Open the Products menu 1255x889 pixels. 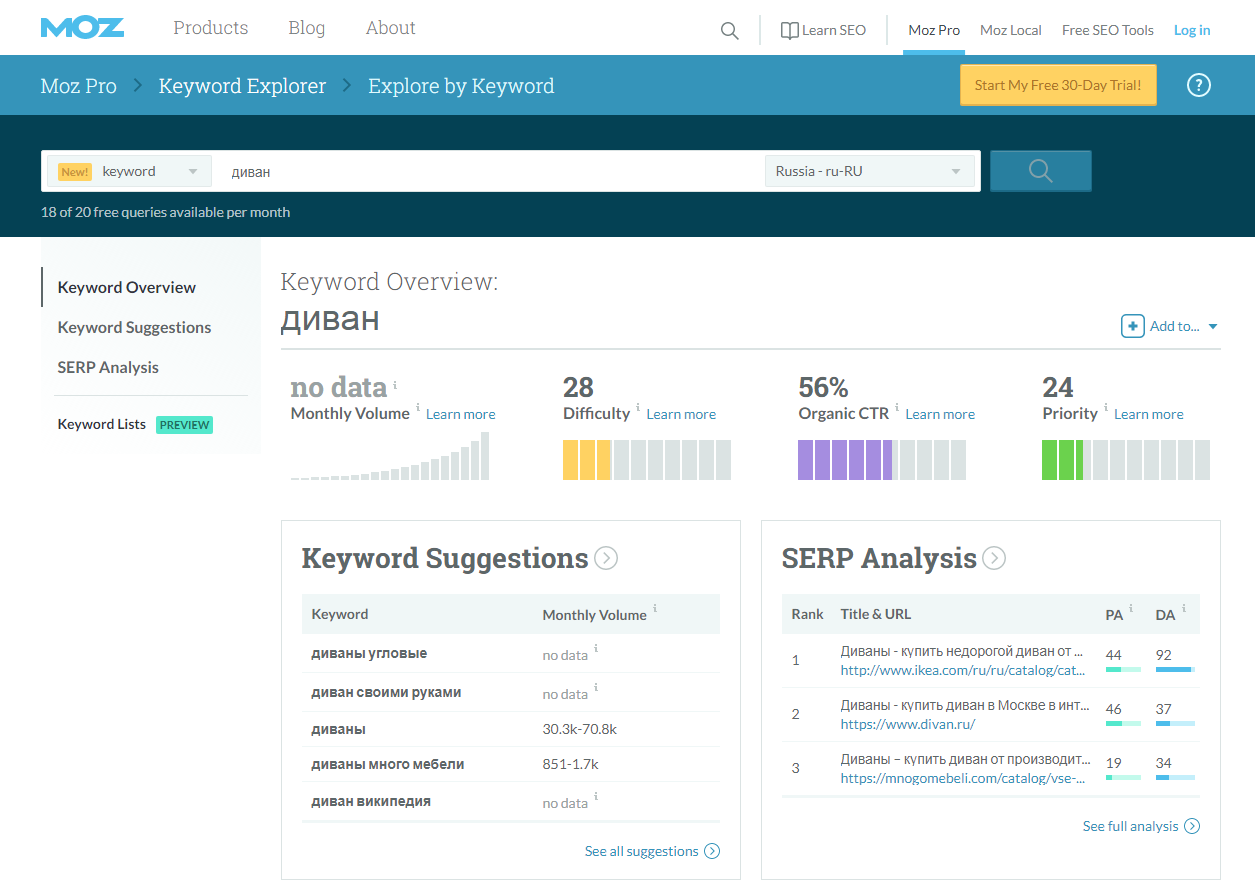[210, 28]
